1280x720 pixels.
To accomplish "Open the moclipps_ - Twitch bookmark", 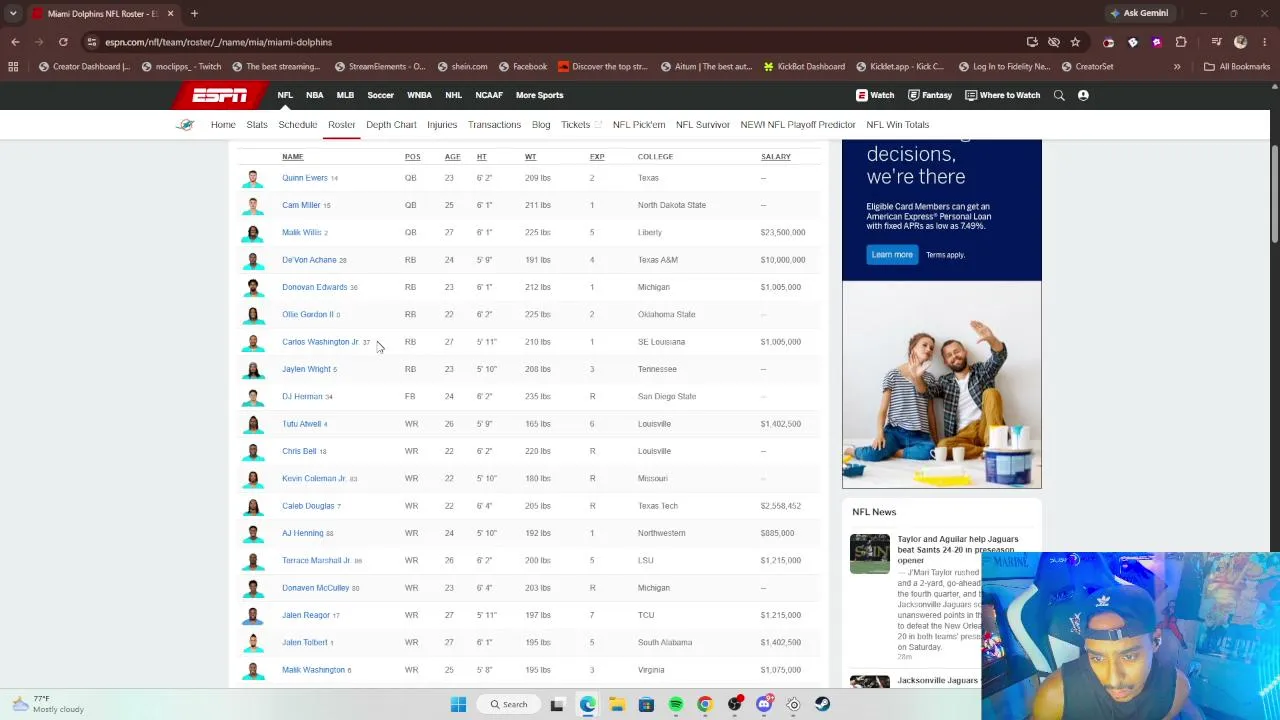I will [181, 67].
